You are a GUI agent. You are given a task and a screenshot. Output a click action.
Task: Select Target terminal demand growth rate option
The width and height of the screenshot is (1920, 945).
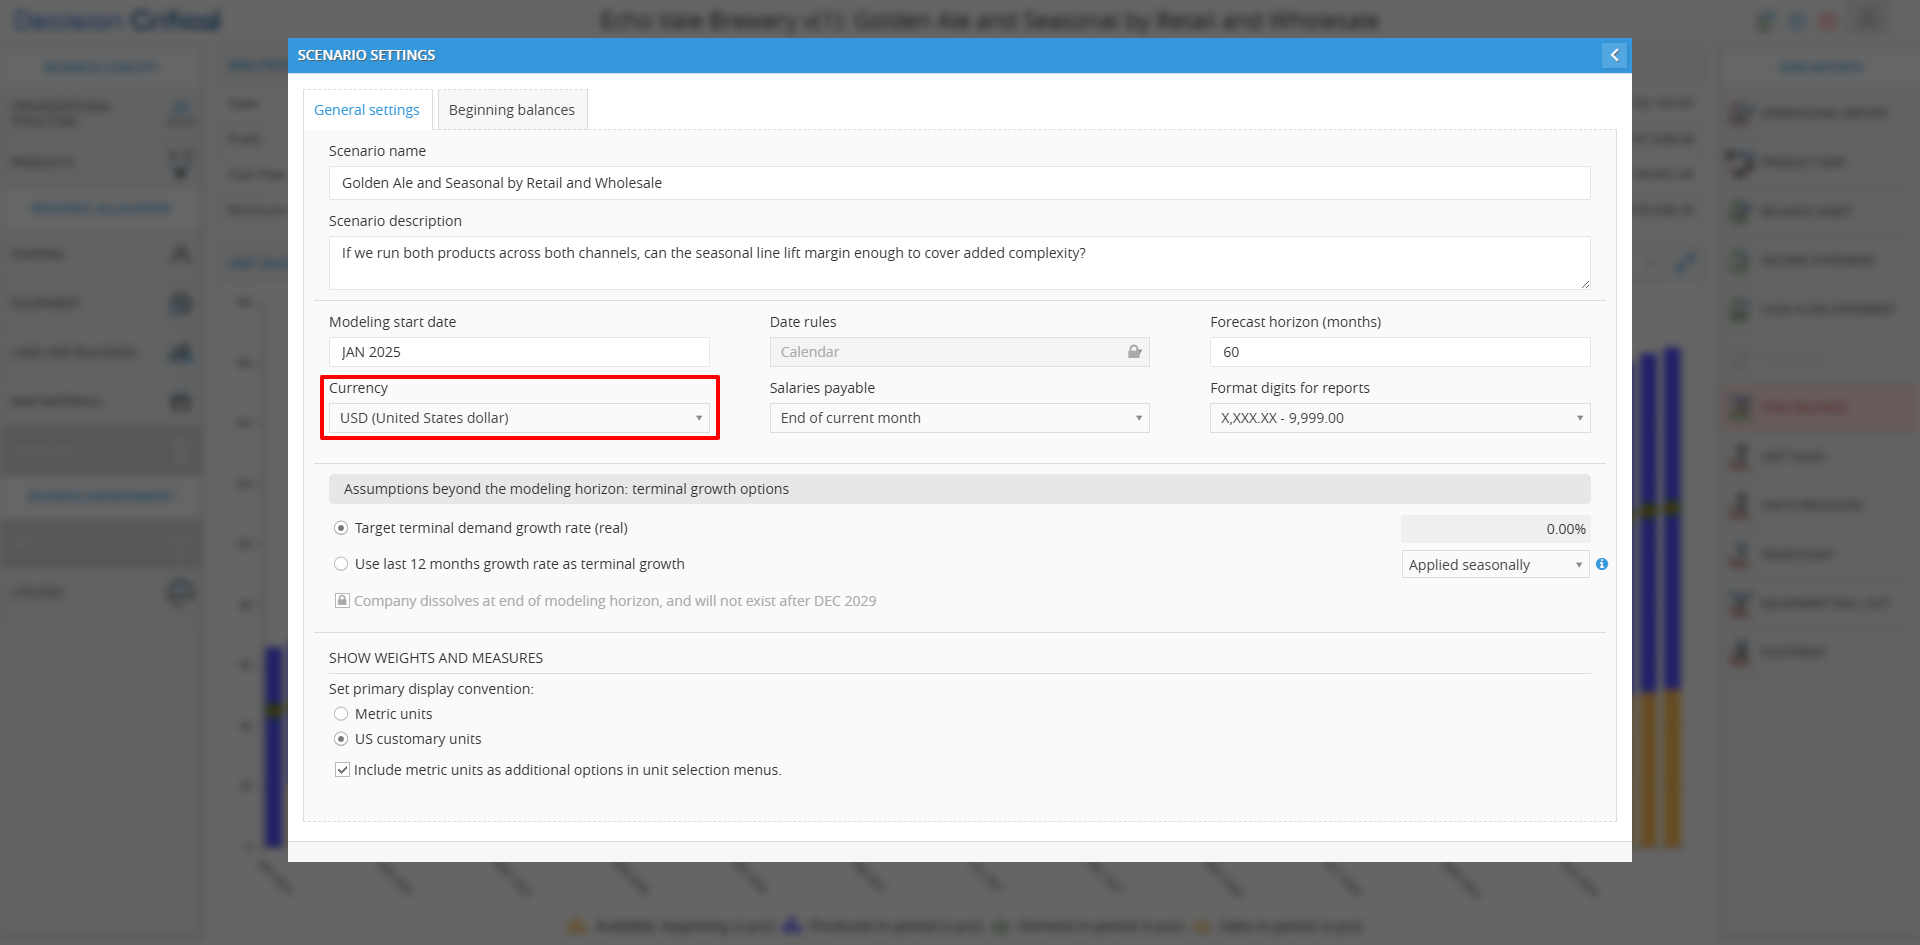(341, 528)
